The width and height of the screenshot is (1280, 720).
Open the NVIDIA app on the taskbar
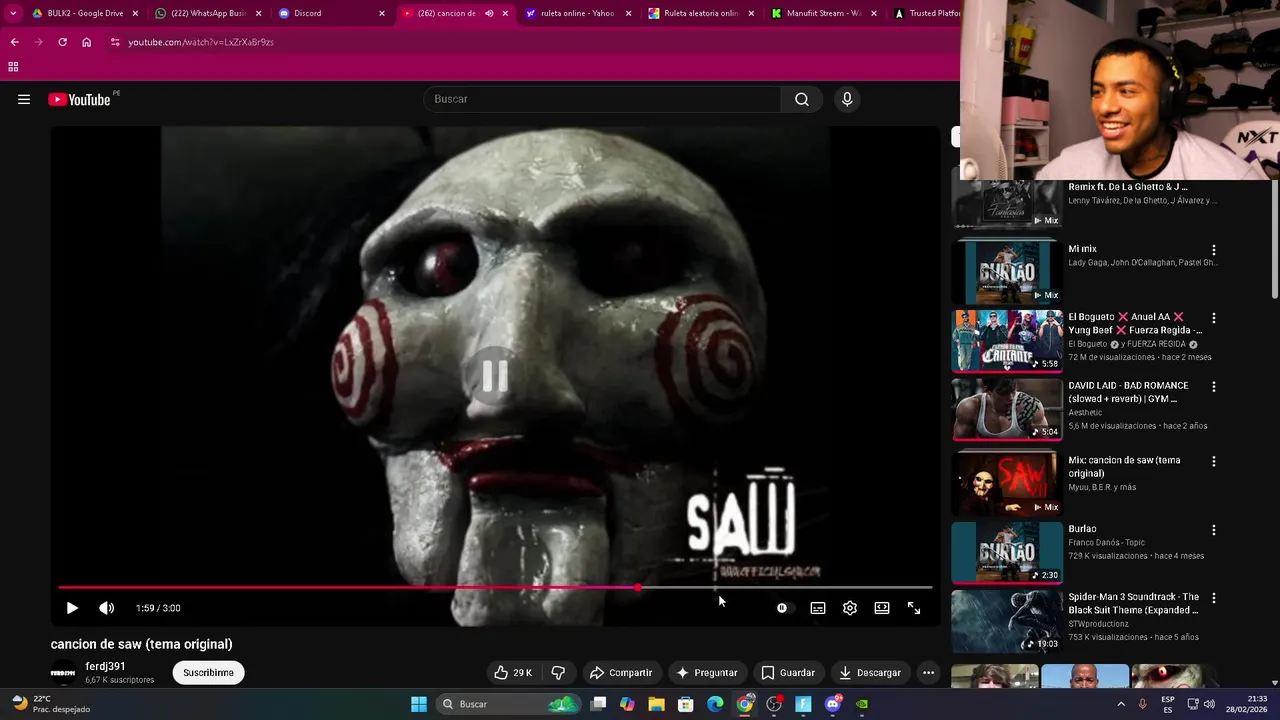[x=862, y=704]
